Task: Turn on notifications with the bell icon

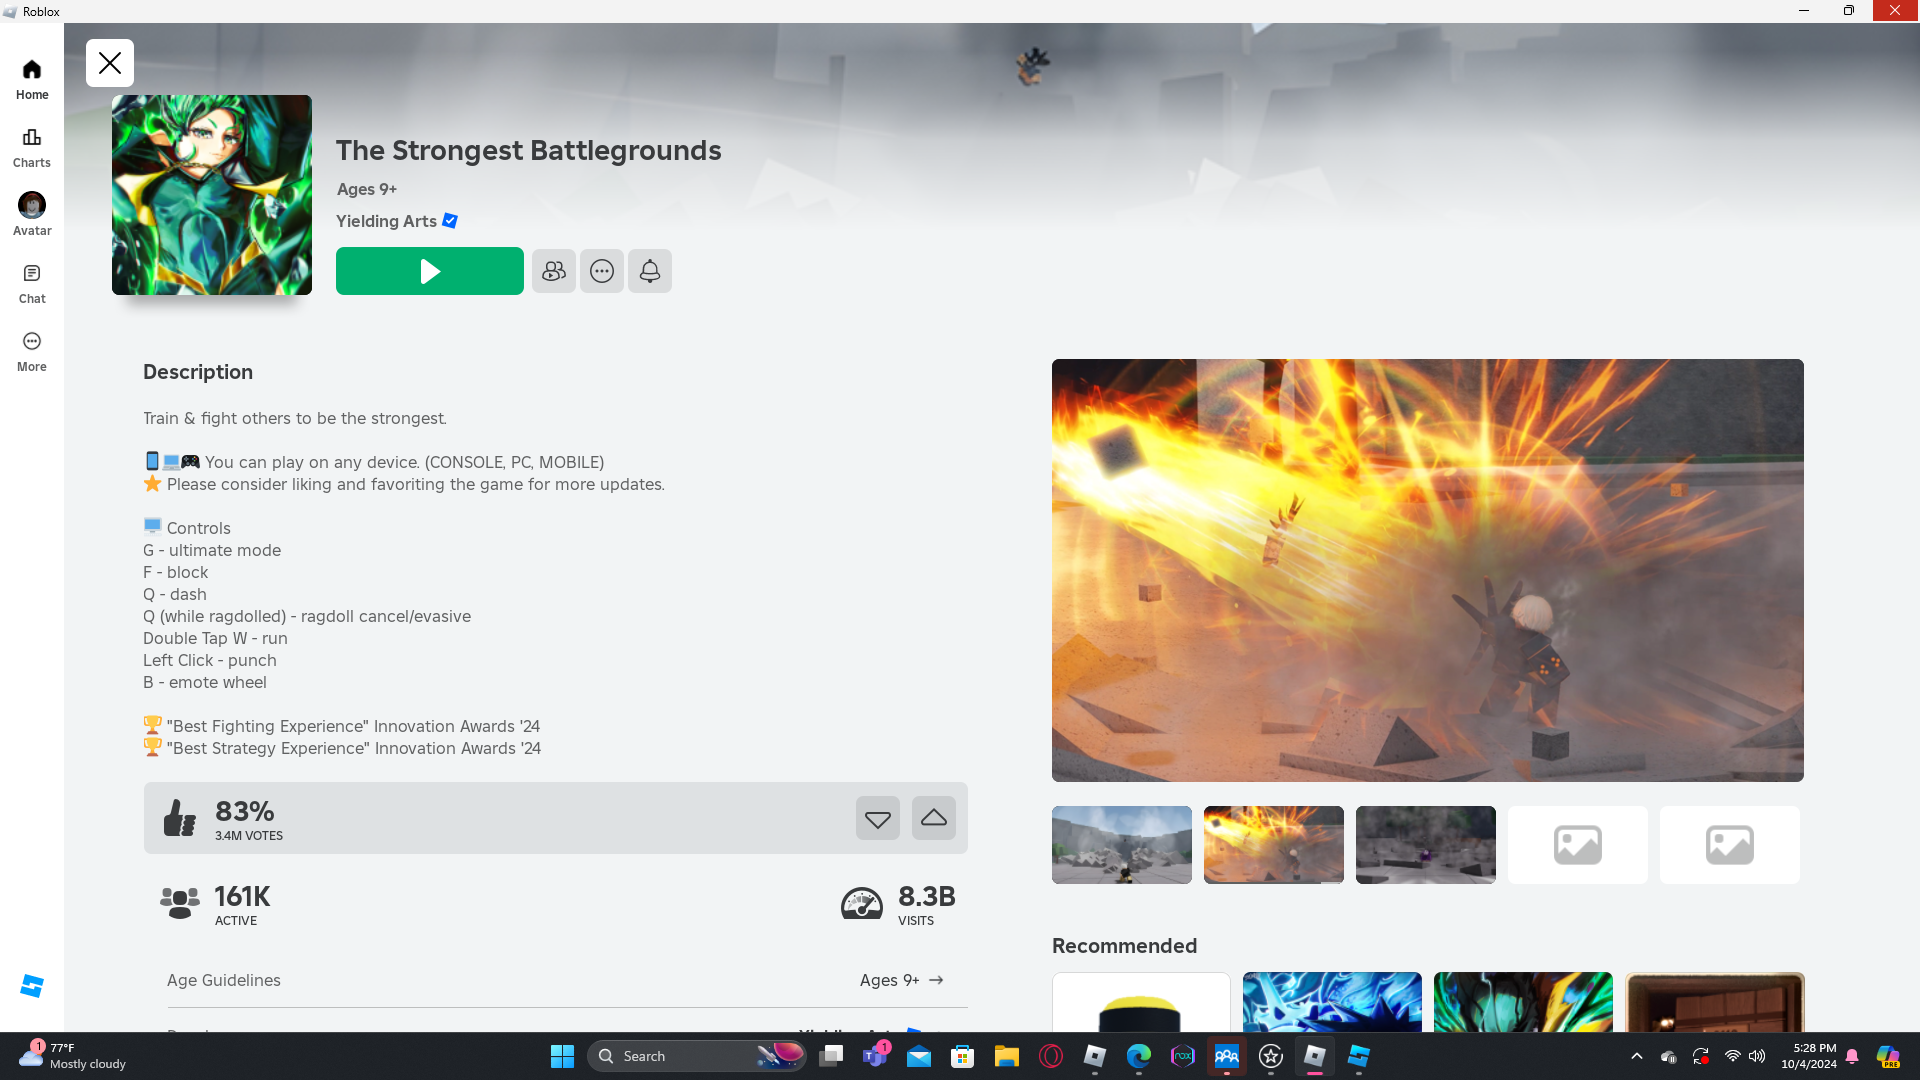Action: pyautogui.click(x=650, y=271)
